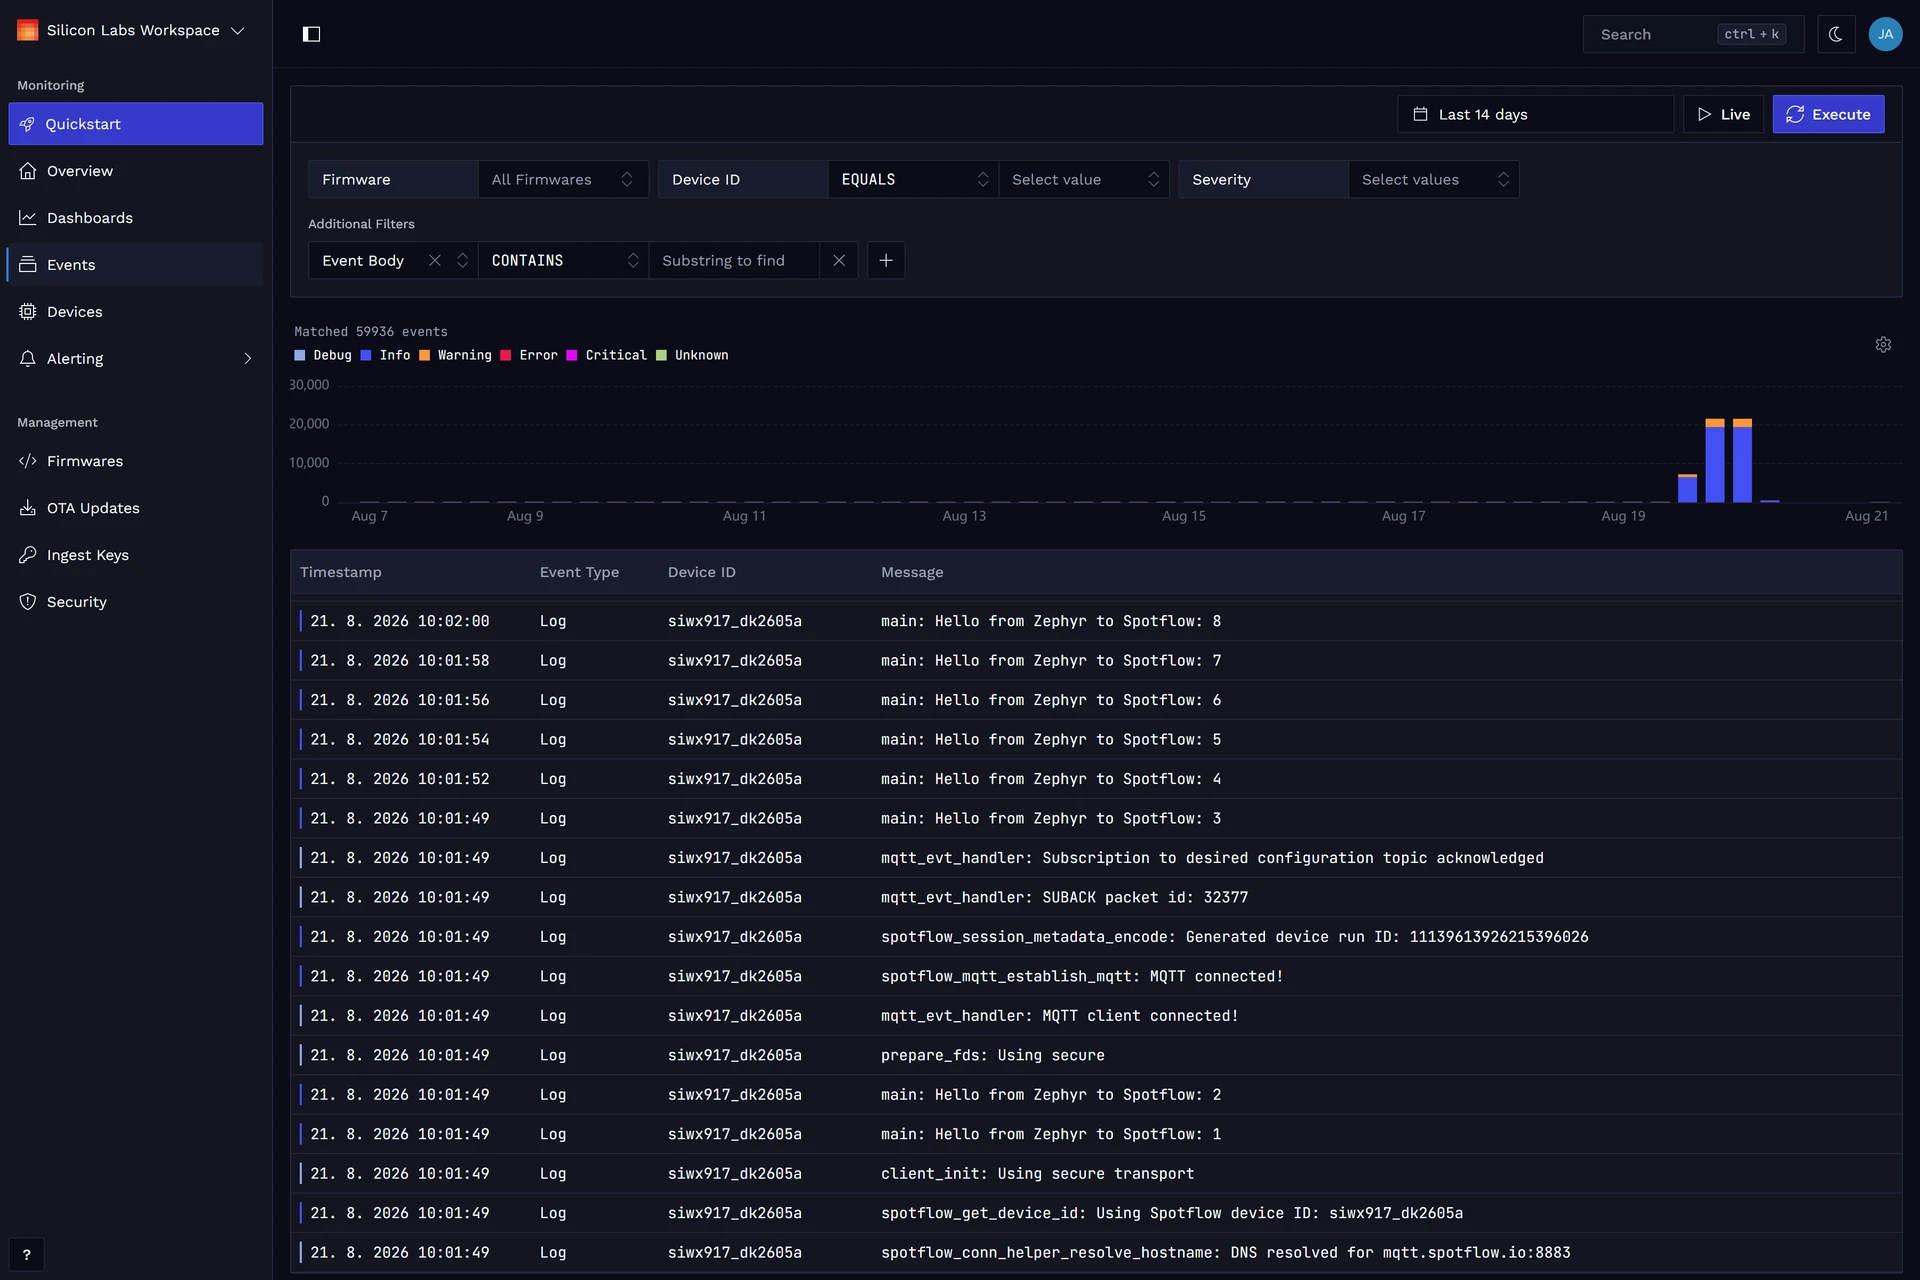This screenshot has height=1280, width=1920.
Task: Click the Ingest Keys key icon
Action: pyautogui.click(x=27, y=555)
